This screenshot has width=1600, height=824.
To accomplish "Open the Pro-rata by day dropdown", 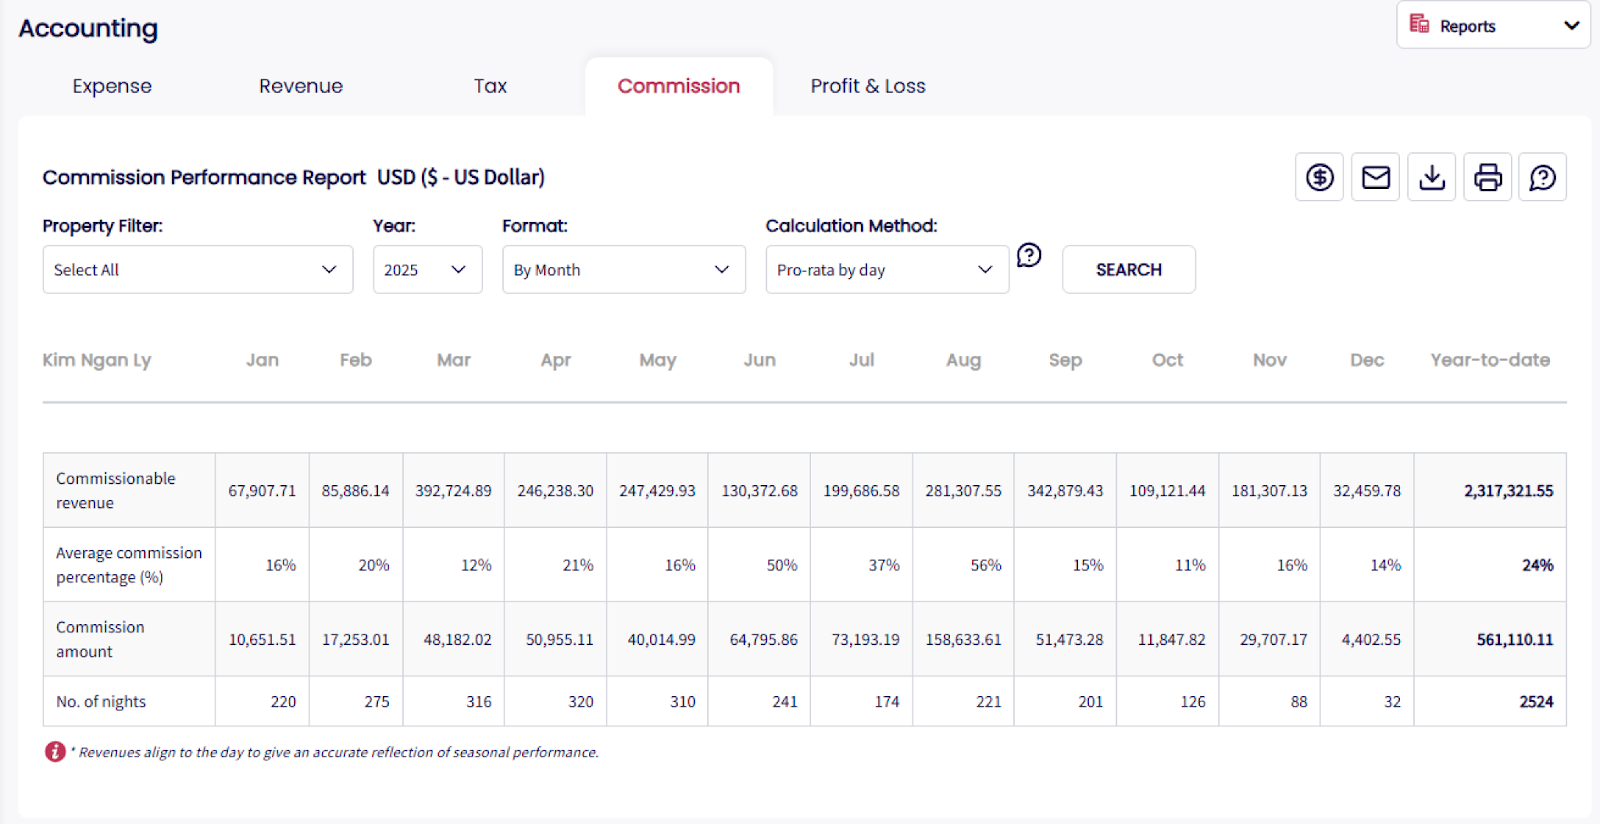I will (x=886, y=270).
